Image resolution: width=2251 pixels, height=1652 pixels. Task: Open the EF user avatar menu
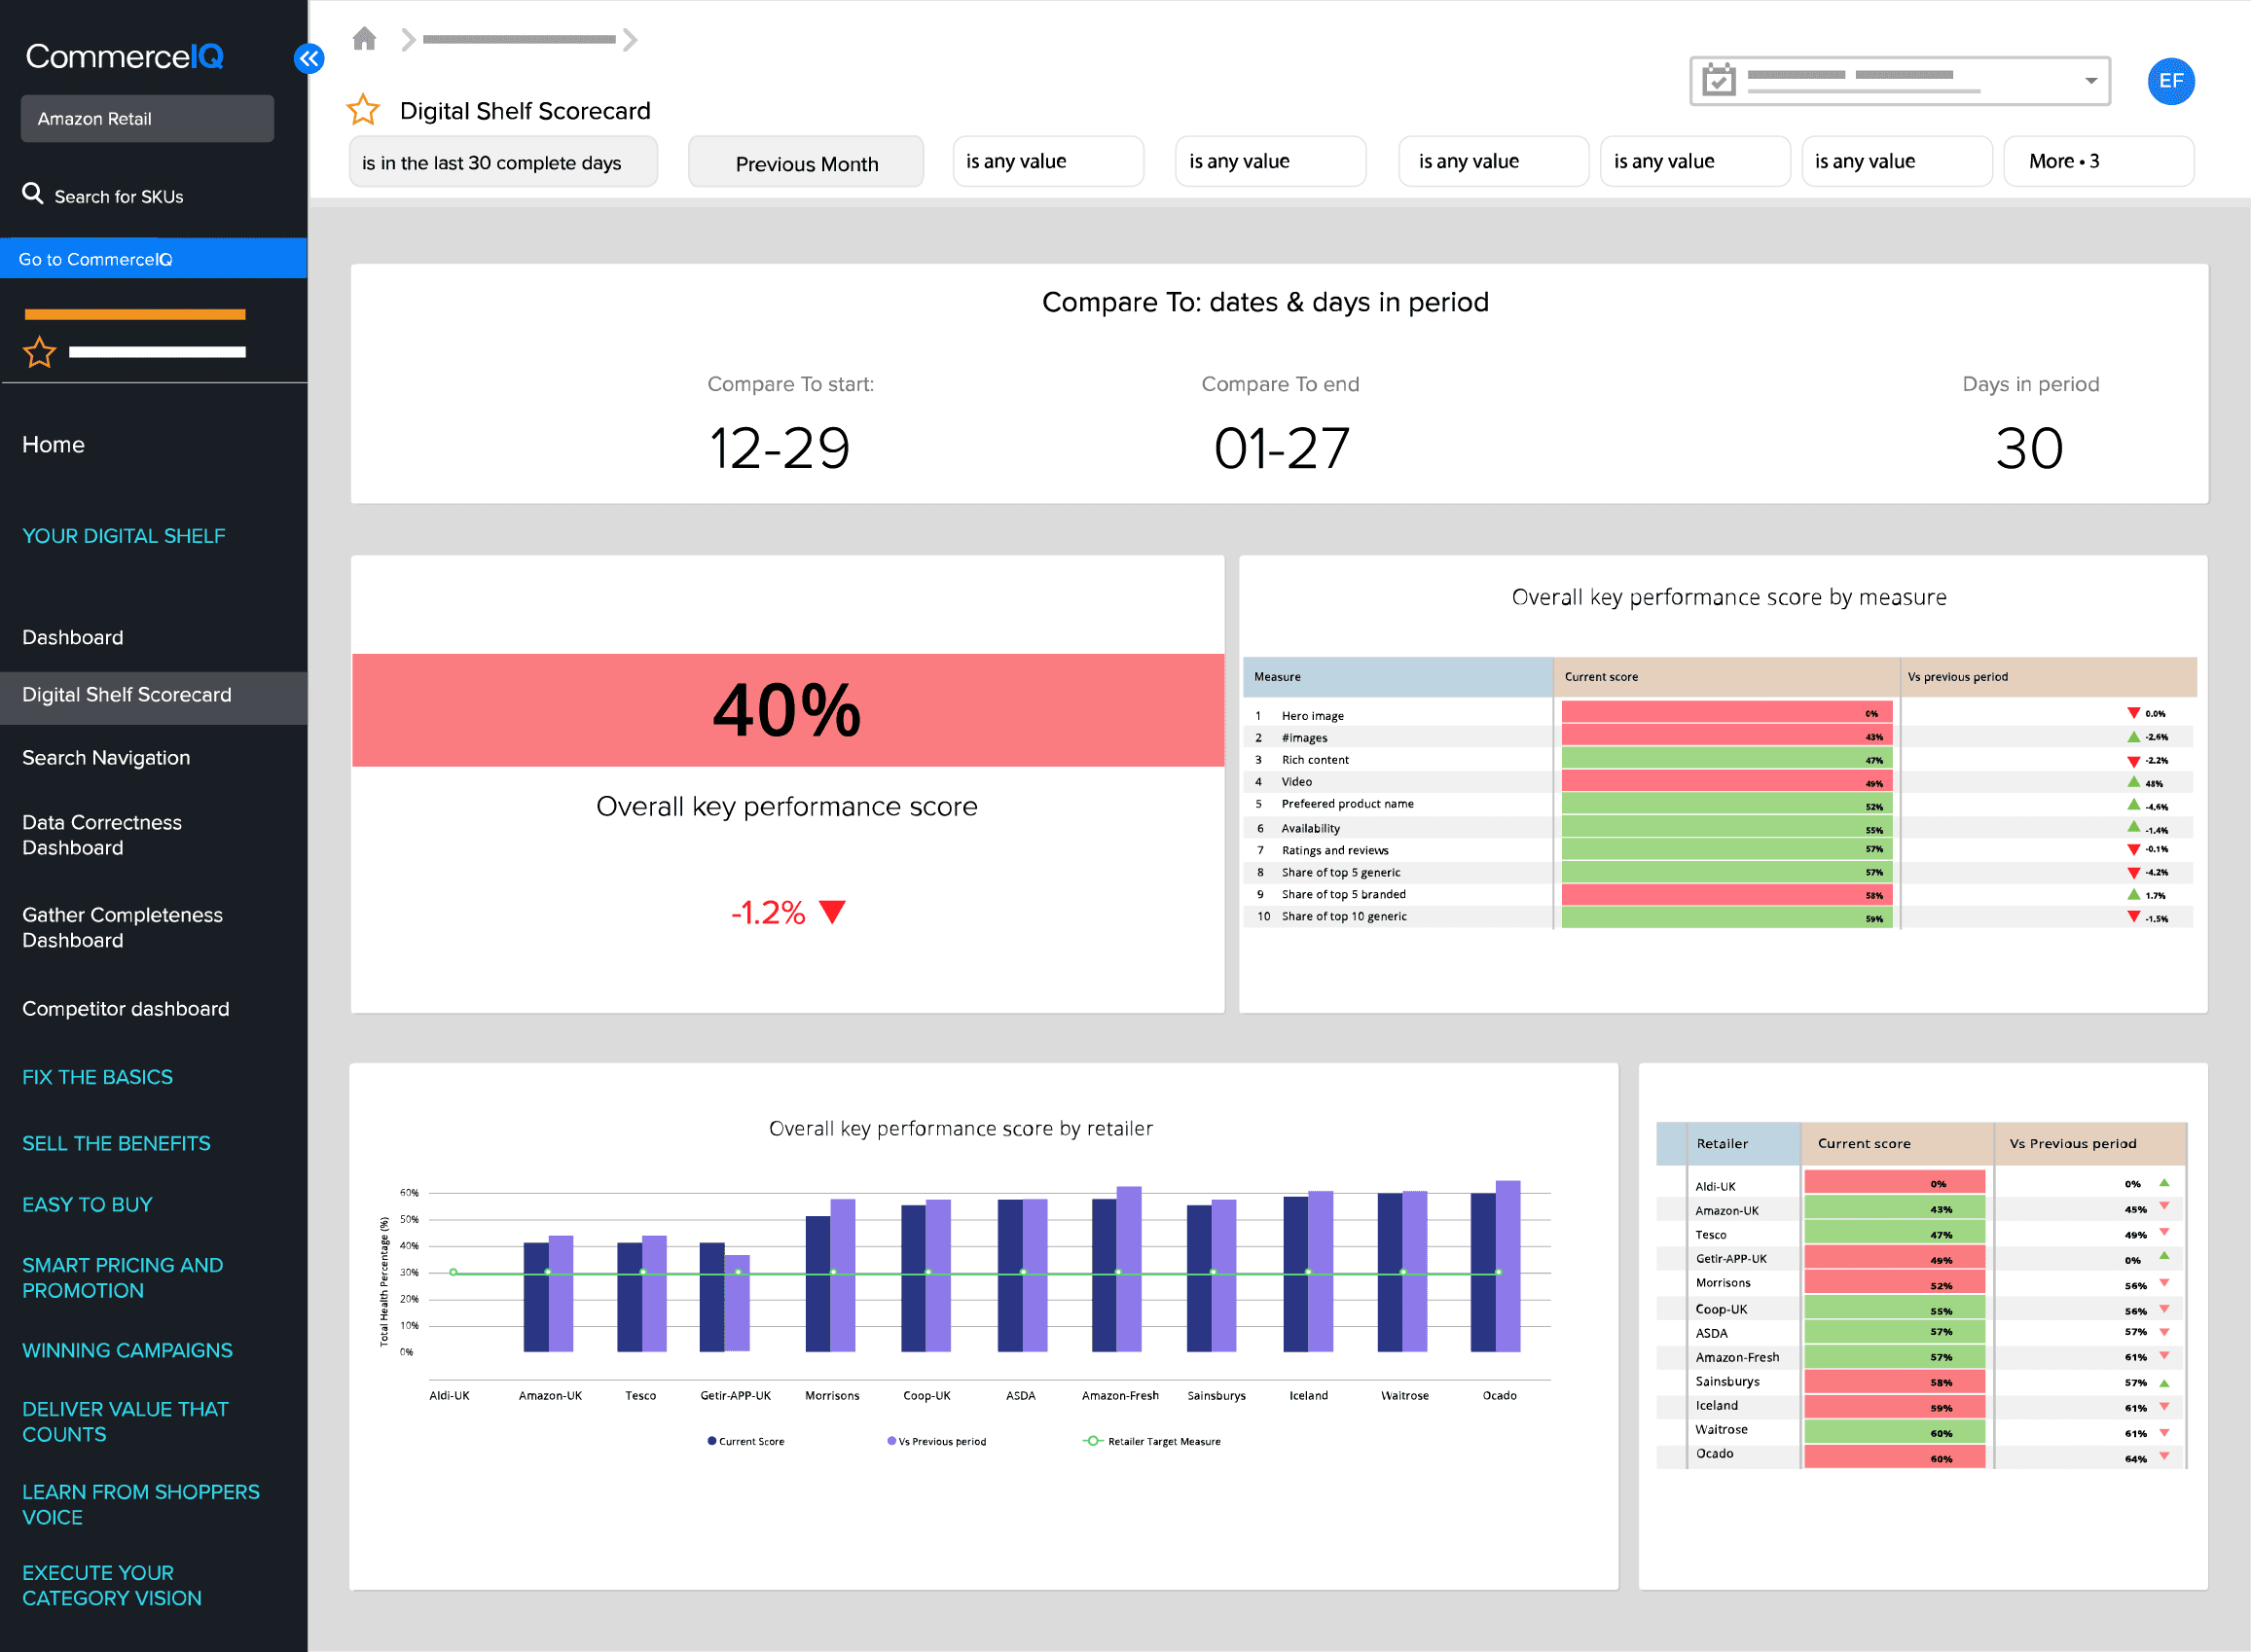[x=2170, y=81]
